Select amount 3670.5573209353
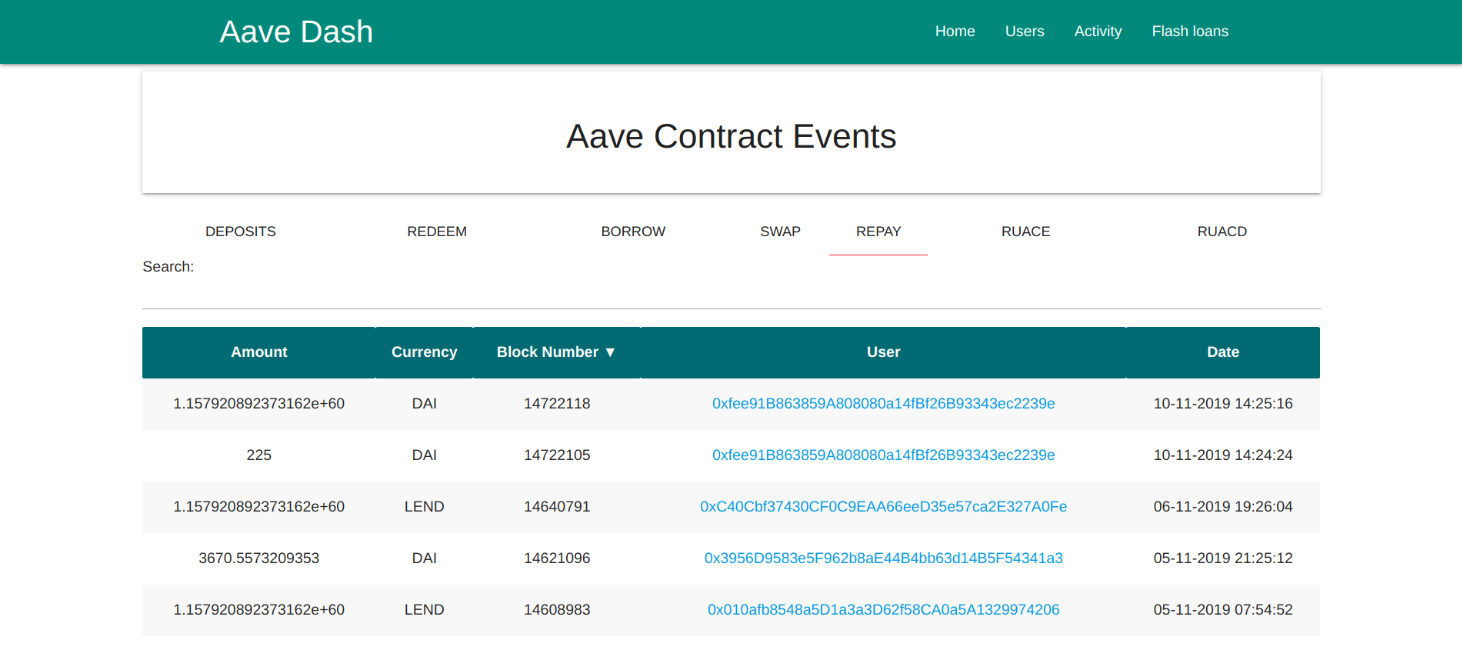This screenshot has height=654, width=1462. click(259, 558)
